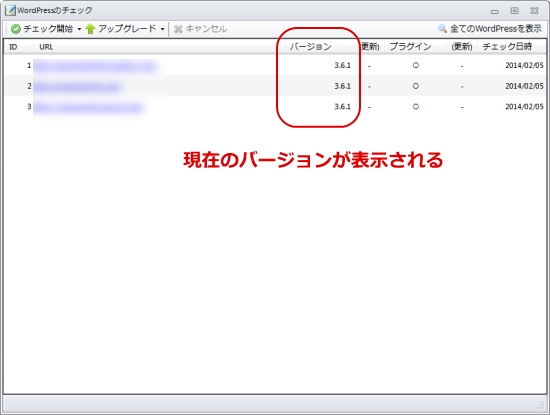Sort by the バージョン column header

pyautogui.click(x=310, y=47)
